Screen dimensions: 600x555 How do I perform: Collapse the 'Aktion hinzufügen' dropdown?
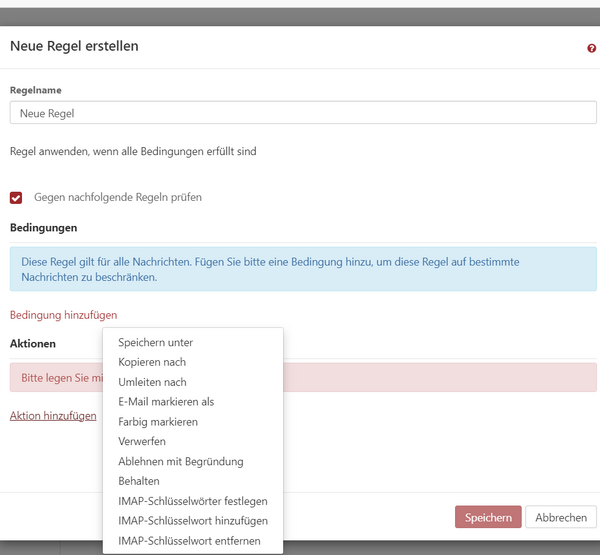point(53,416)
